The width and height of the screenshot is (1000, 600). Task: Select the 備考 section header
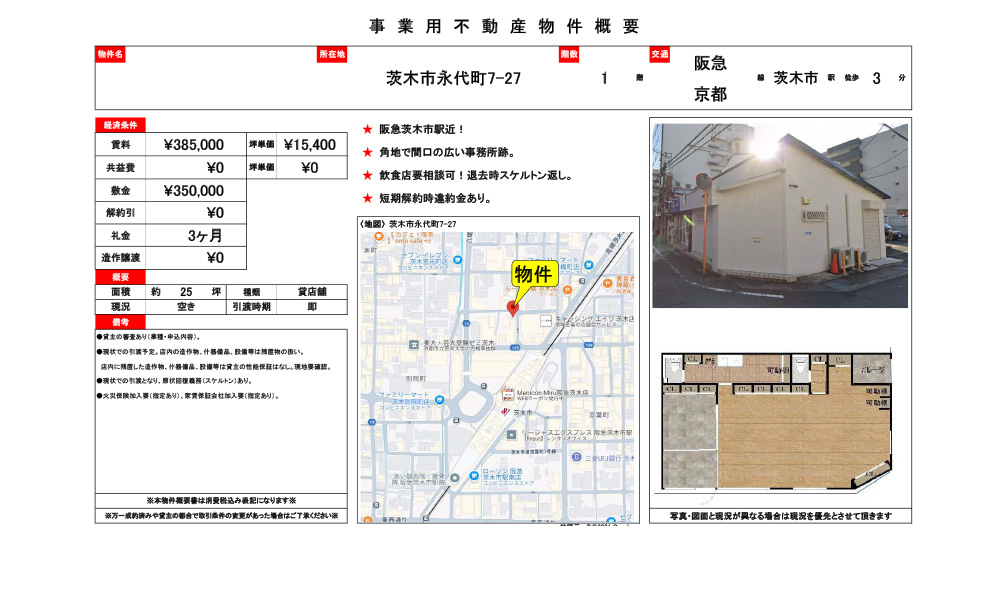pos(120,322)
